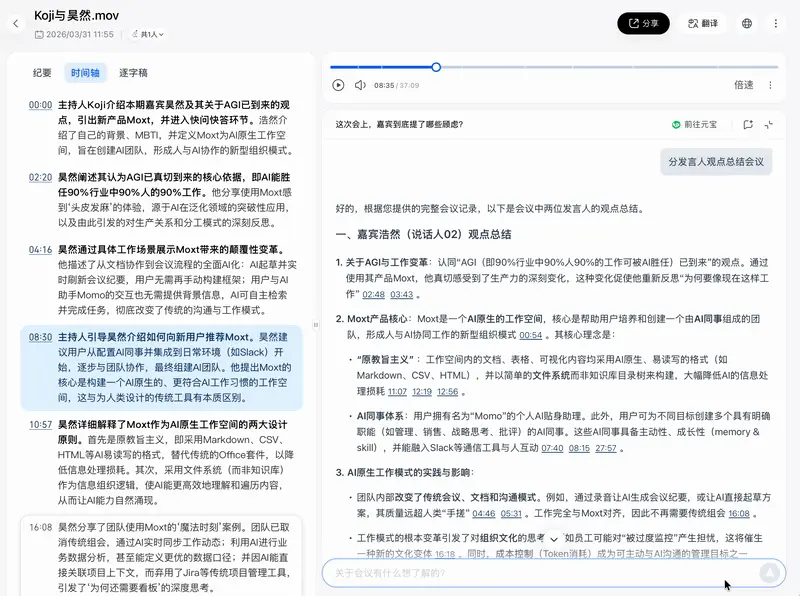Click the 翻译 translate button

(x=705, y=23)
